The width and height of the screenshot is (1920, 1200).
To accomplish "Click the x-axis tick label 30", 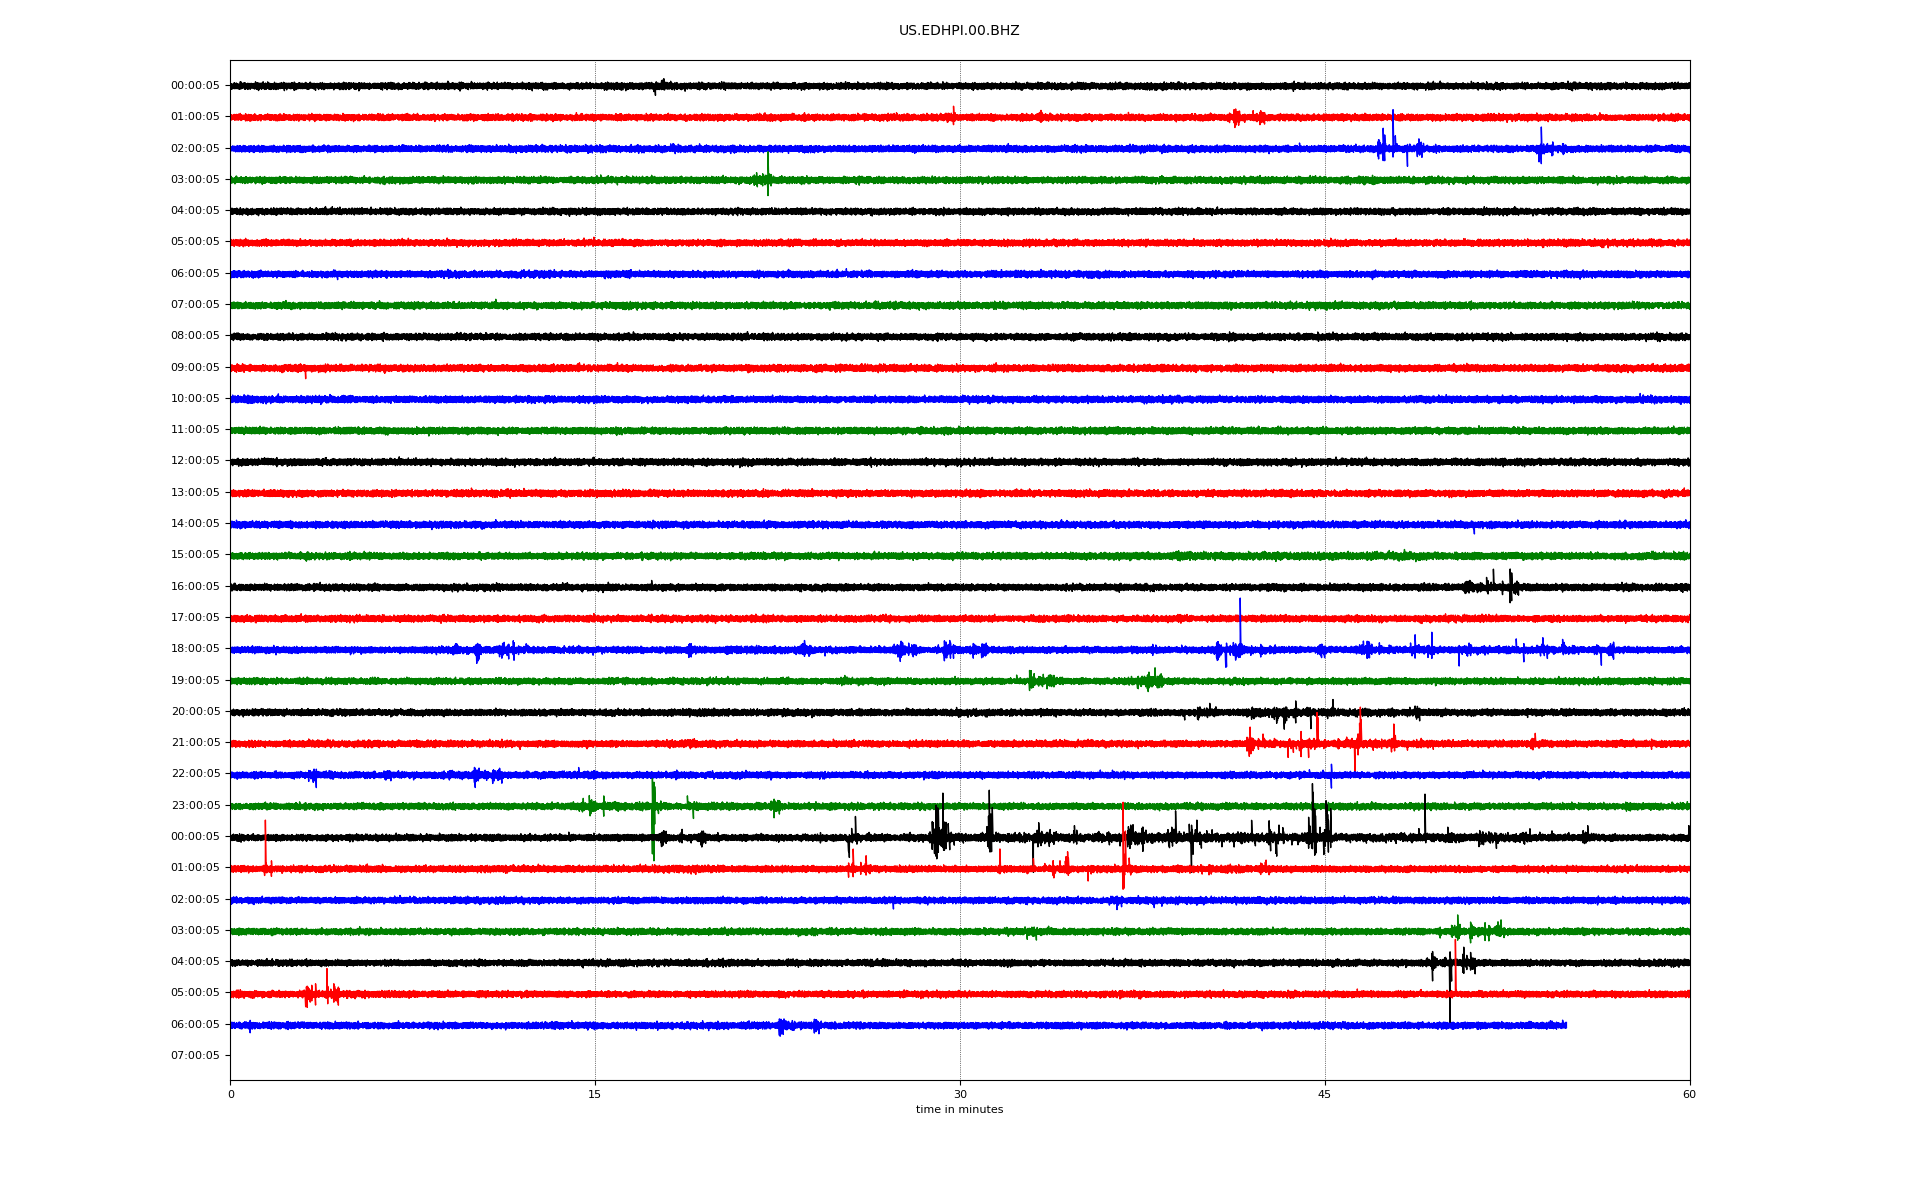I will (x=960, y=1094).
